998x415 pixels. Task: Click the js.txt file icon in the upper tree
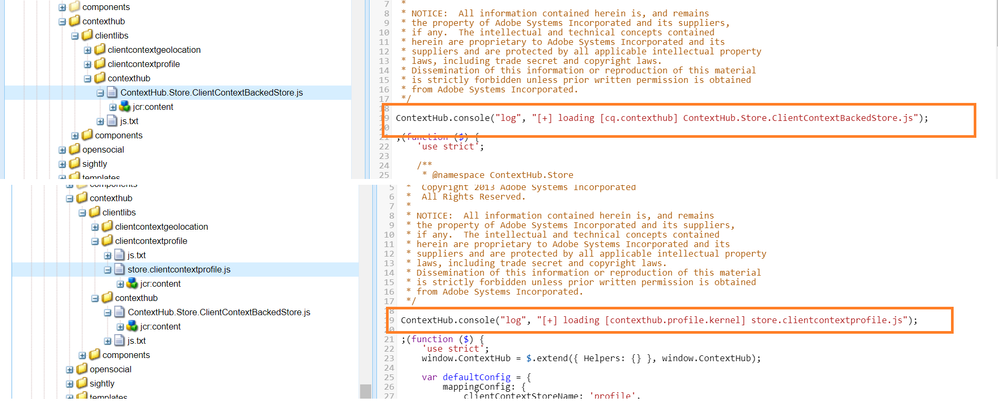point(112,122)
